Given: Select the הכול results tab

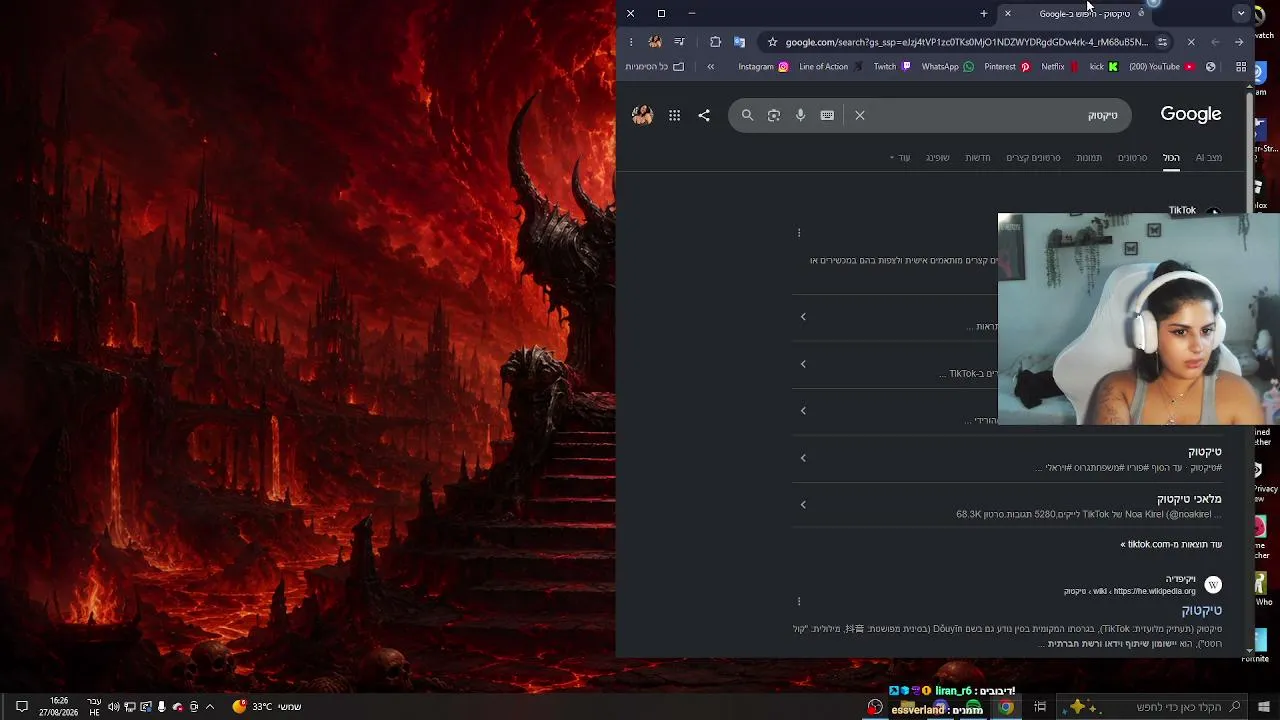Looking at the screenshot, I should click(1171, 157).
